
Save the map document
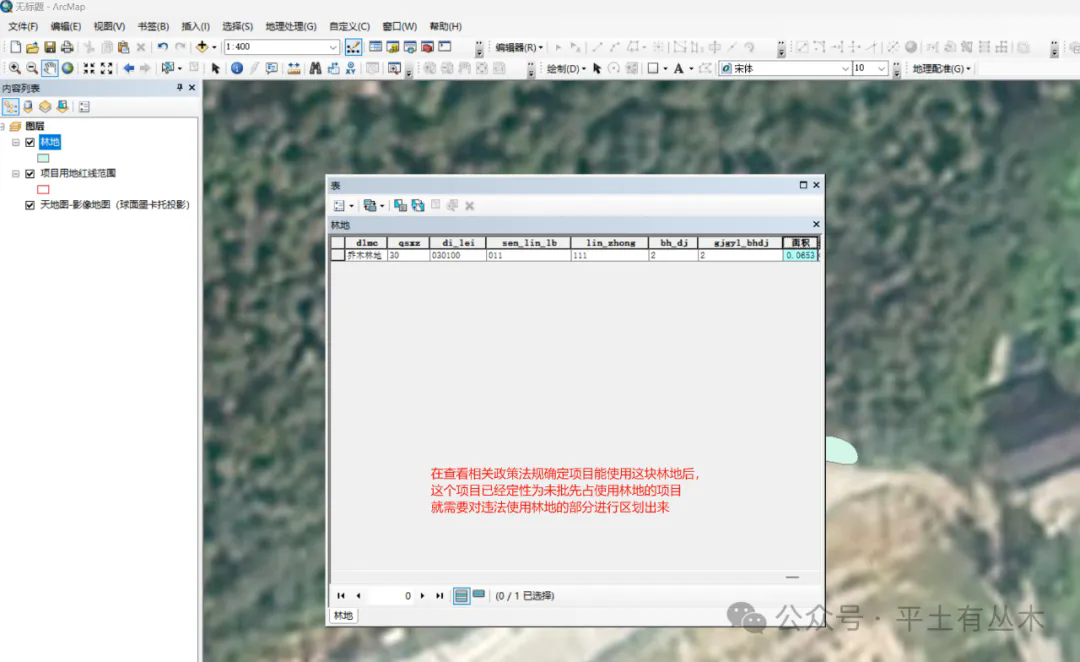click(49, 47)
